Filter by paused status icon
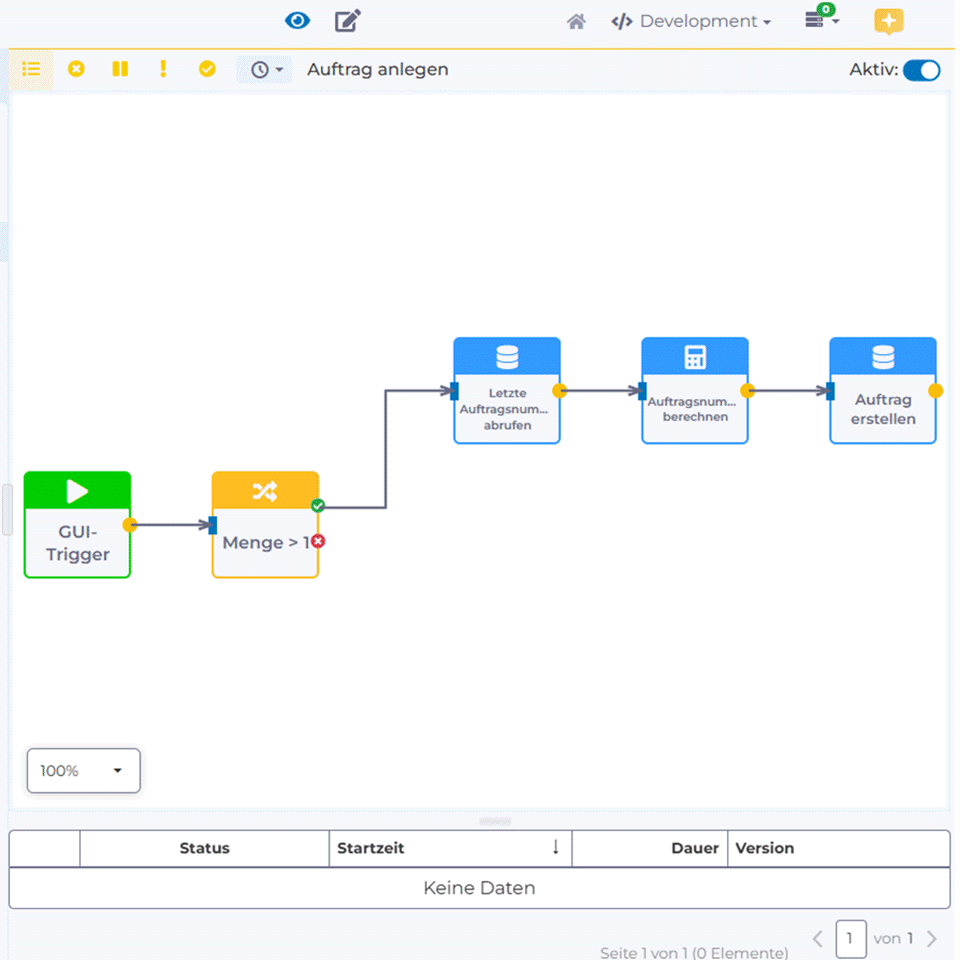Viewport: 960px width, 960px height. pyautogui.click(x=120, y=70)
